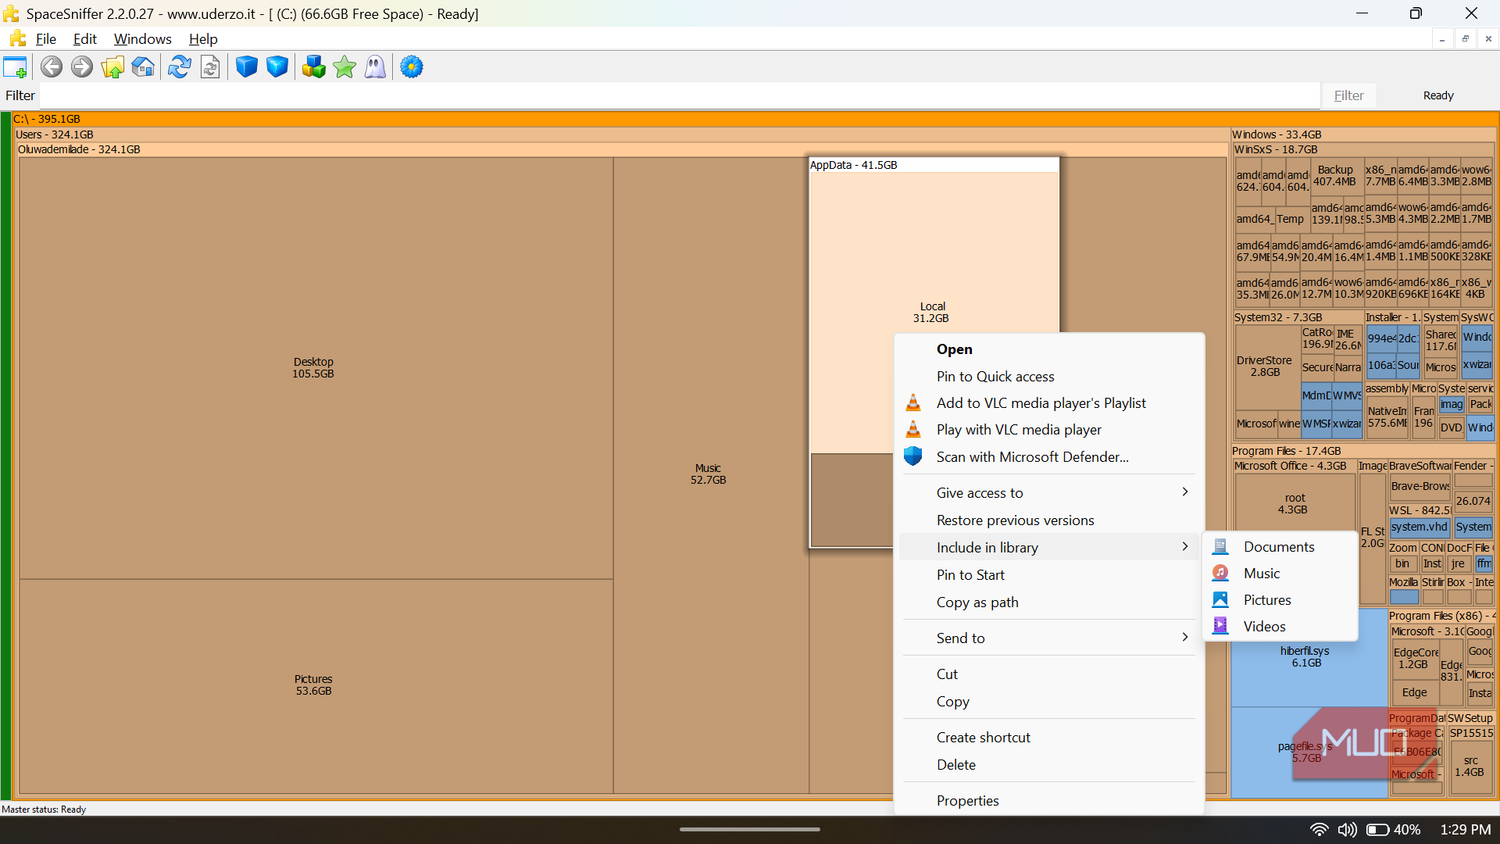1500x844 pixels.
Task: Choose Scan with Microsoft Defender
Action: (1049, 456)
